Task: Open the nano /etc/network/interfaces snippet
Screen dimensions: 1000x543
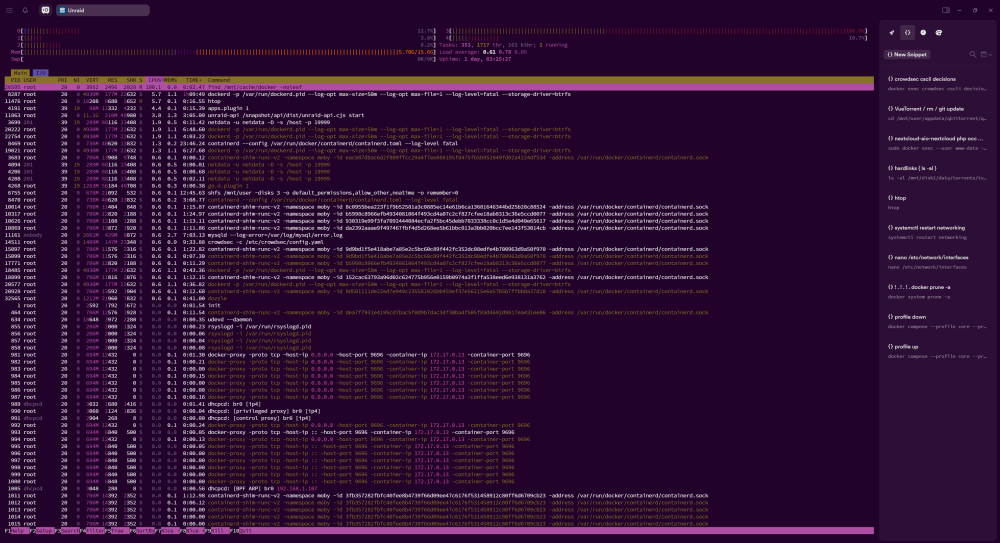Action: (x=937, y=262)
